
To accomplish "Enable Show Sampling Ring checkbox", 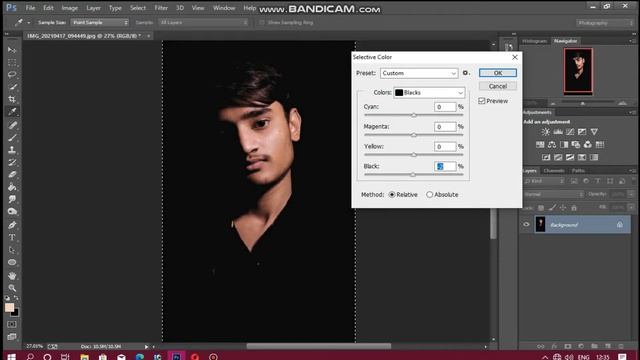I will coord(262,22).
